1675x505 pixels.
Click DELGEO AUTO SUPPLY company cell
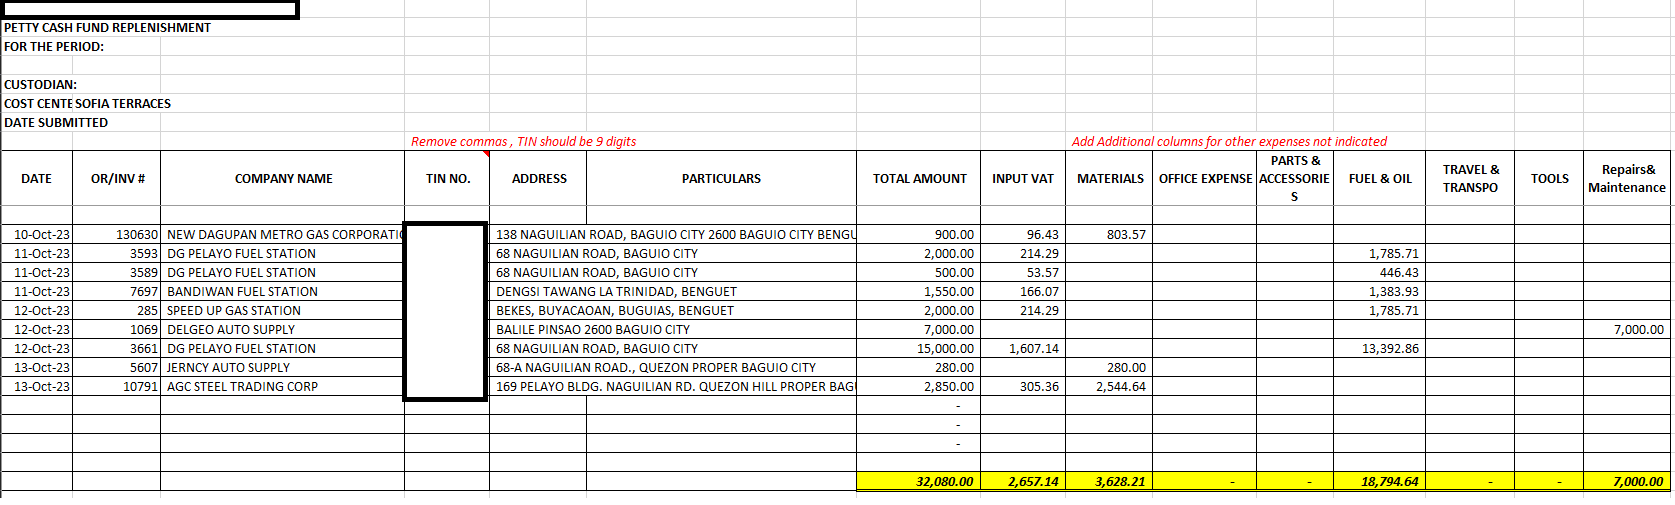[x=283, y=330]
